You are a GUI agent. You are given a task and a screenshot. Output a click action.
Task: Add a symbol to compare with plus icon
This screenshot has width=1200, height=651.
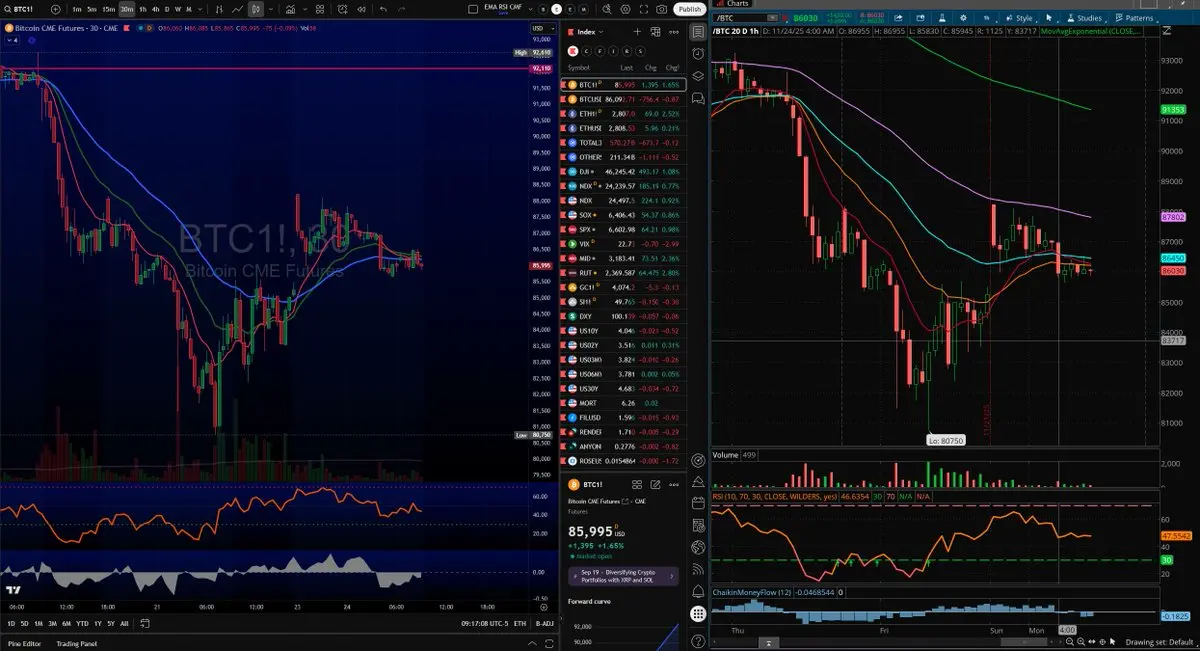click(x=55, y=9)
